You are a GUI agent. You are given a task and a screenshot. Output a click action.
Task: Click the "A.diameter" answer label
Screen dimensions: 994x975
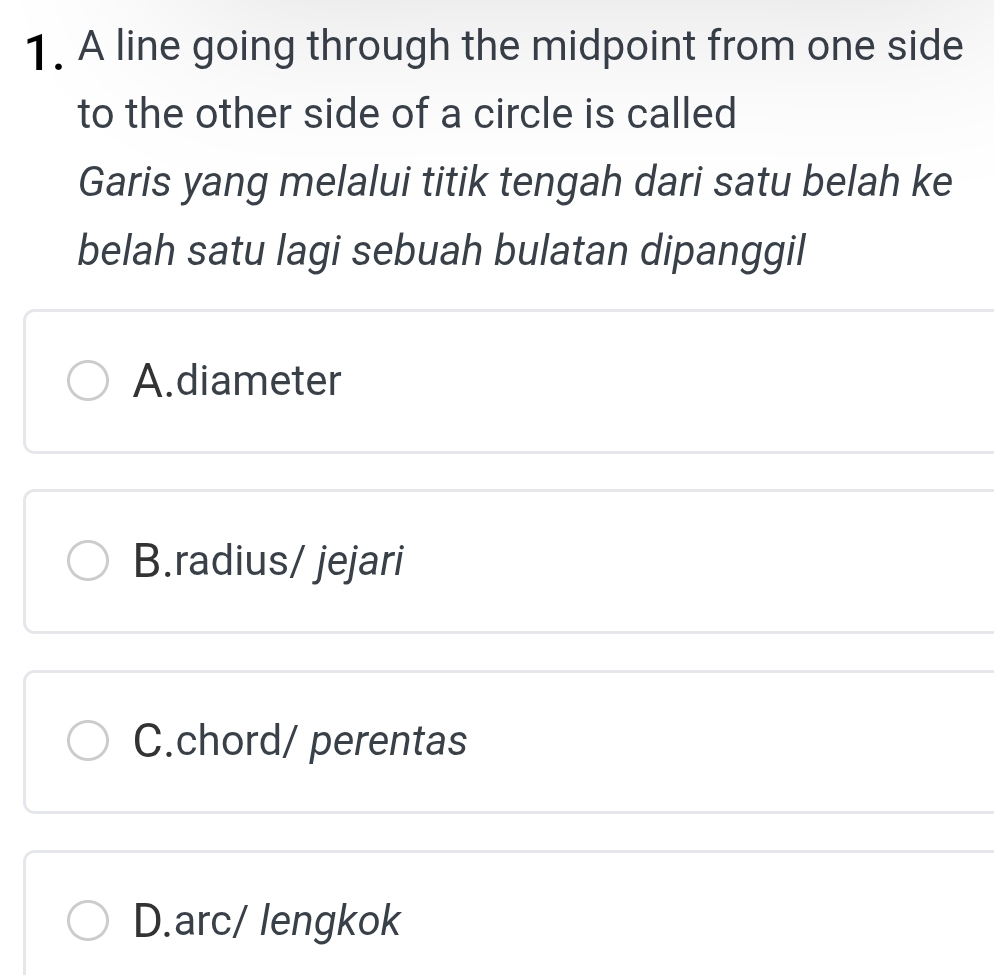pyautogui.click(x=237, y=381)
